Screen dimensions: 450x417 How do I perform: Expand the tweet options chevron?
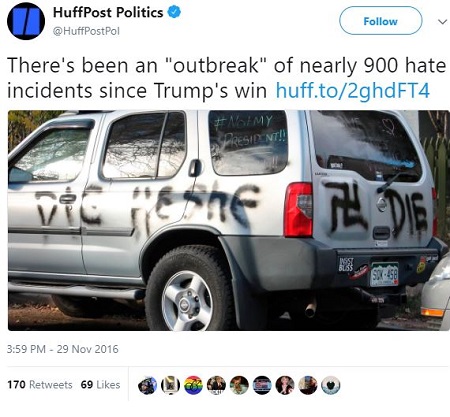[x=442, y=22]
